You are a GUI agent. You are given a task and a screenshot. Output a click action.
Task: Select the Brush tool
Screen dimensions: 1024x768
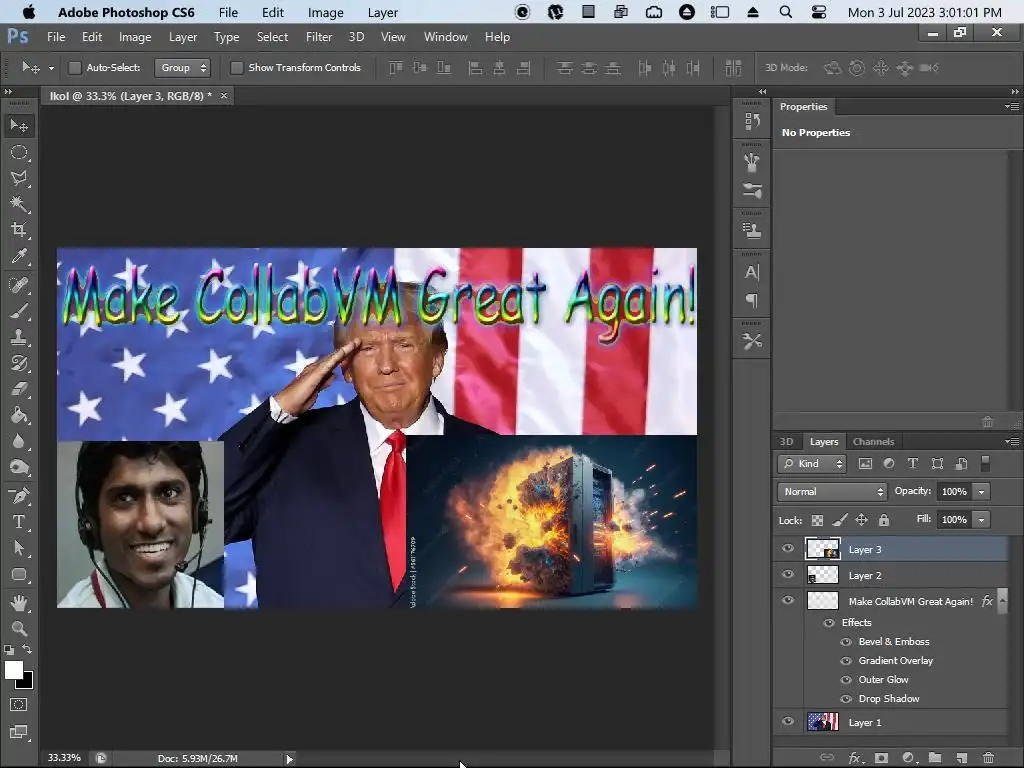point(19,311)
